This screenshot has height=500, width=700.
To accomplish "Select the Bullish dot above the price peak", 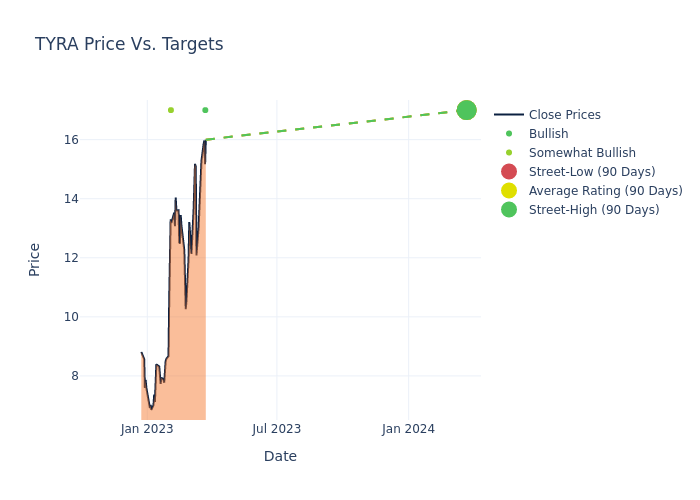I will (205, 110).
